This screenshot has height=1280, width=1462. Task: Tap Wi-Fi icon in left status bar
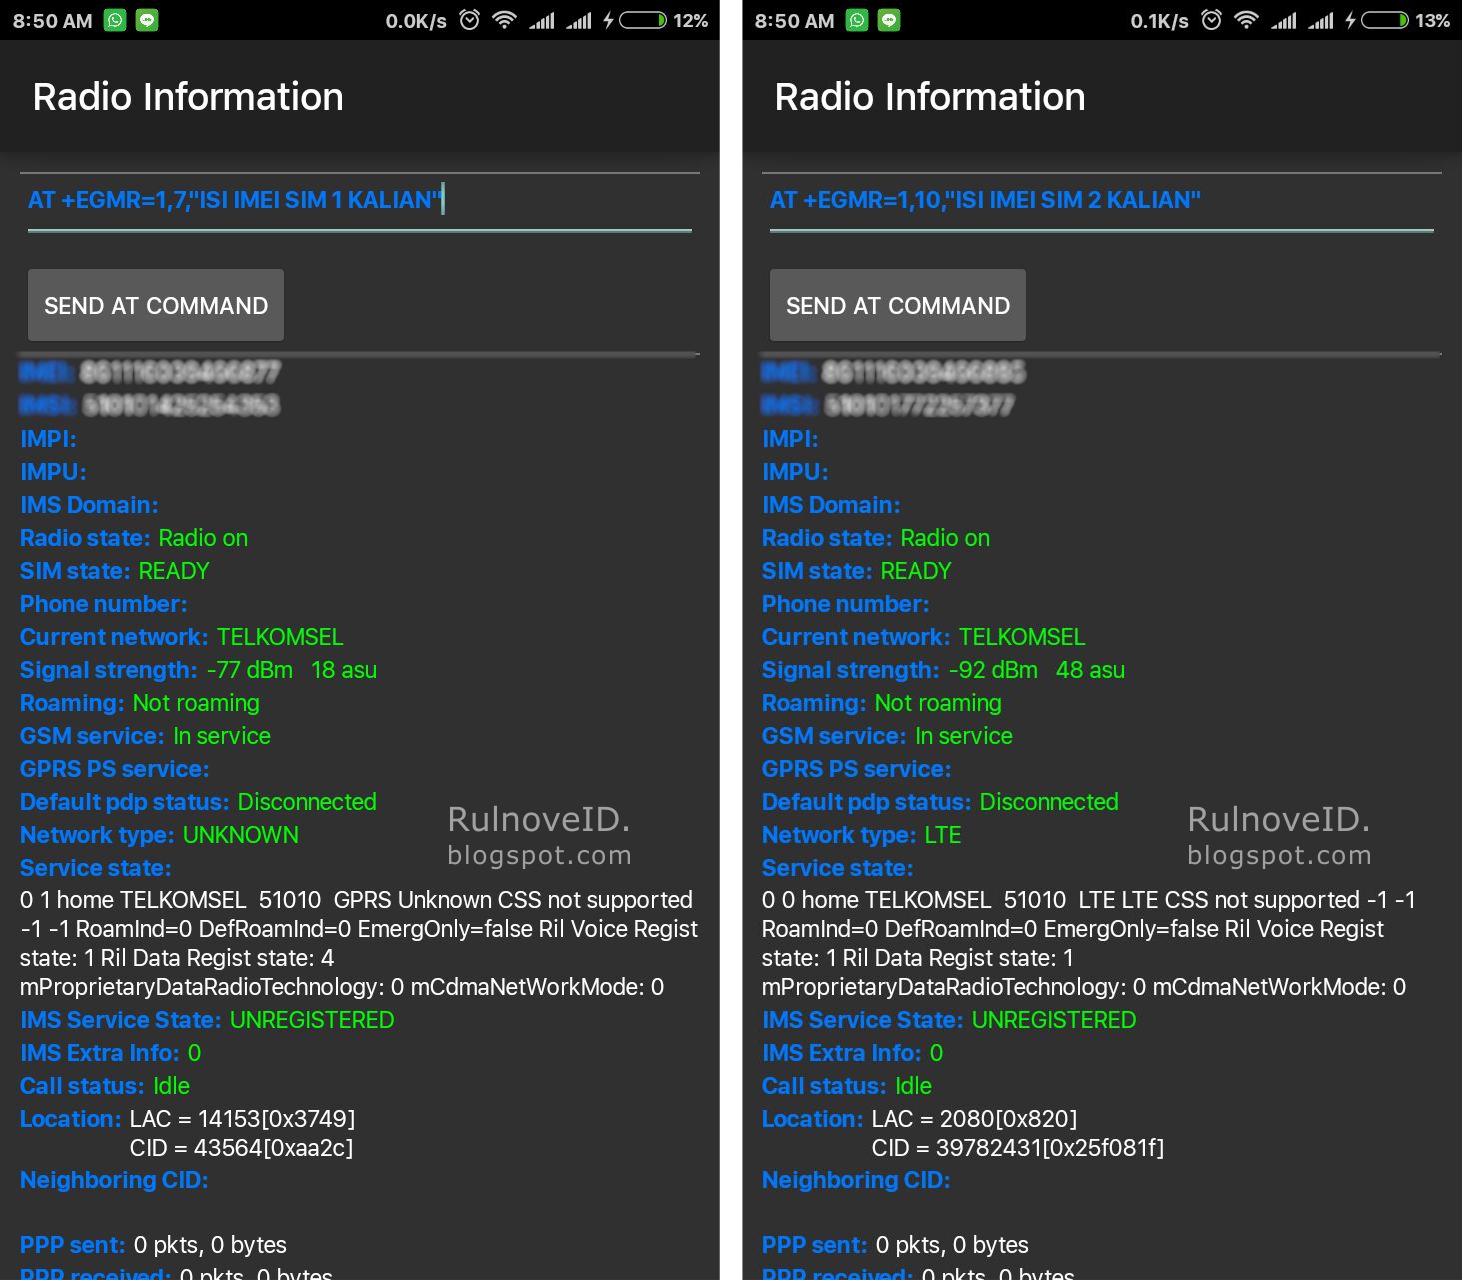[505, 20]
